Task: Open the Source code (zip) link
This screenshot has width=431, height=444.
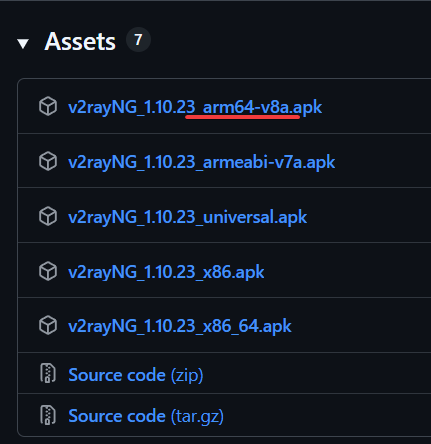Action: click(136, 375)
